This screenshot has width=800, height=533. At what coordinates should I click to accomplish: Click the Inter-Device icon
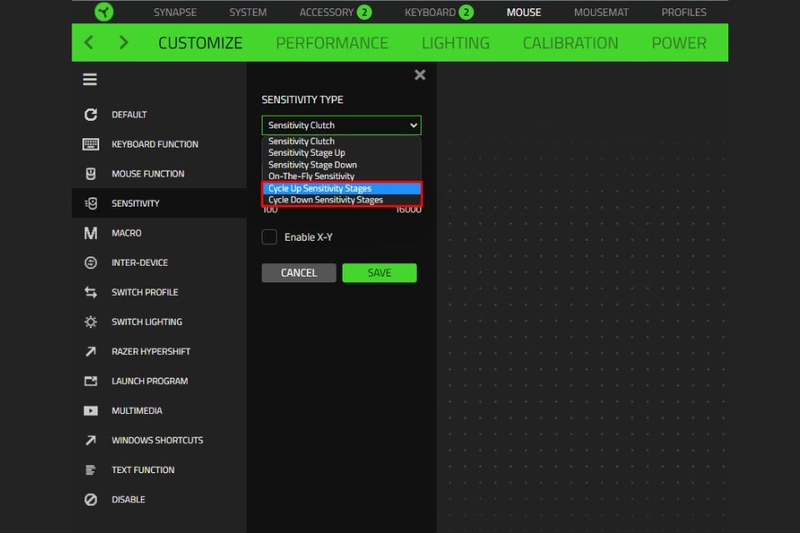point(91,263)
